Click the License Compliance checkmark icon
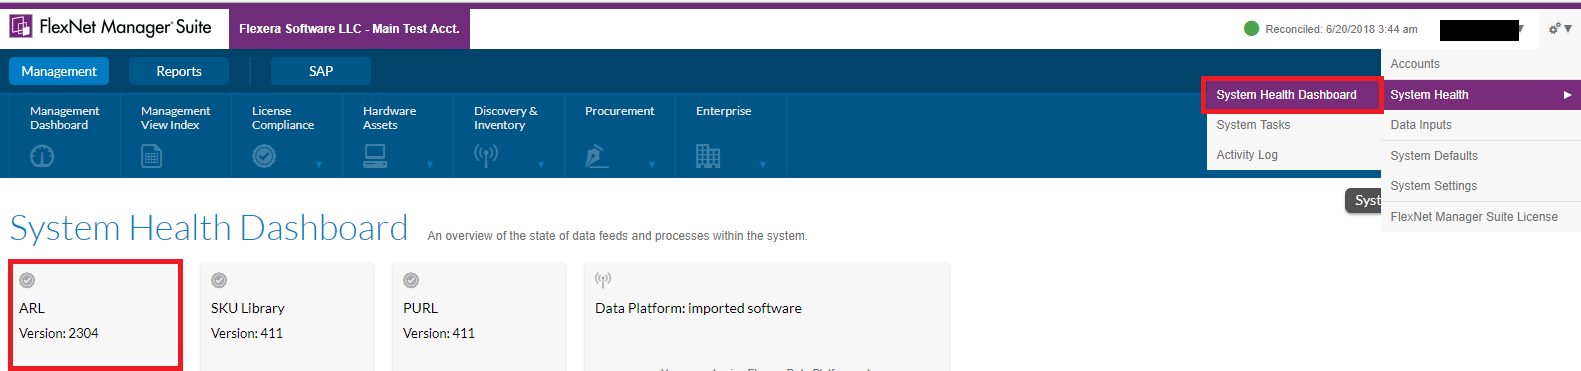Viewport: 1581px width, 371px height. 264,156
